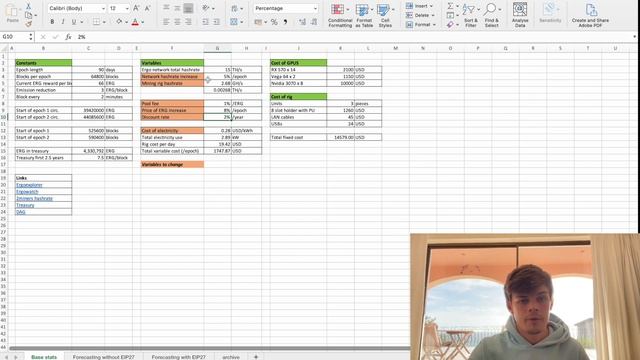
Task: Toggle bottom vertical alignment
Action: (x=188, y=8)
